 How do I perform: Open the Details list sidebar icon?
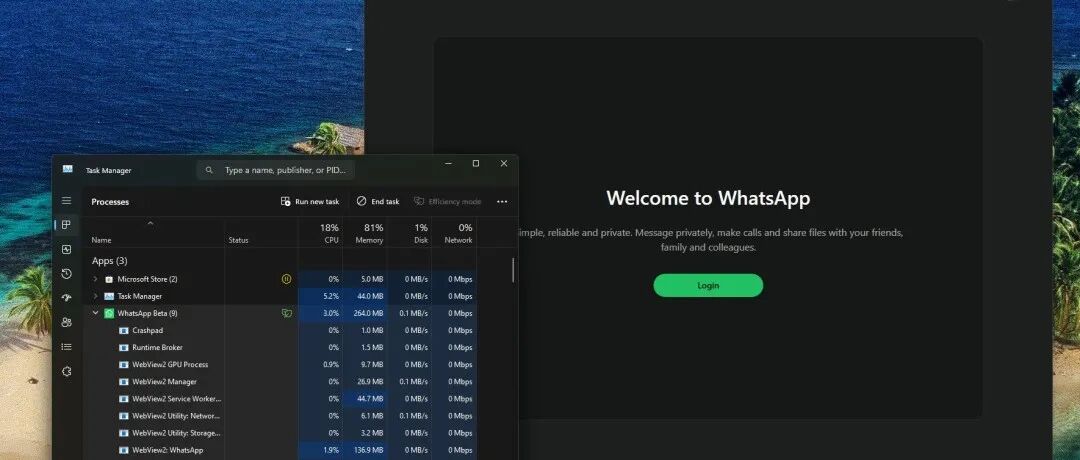click(66, 346)
